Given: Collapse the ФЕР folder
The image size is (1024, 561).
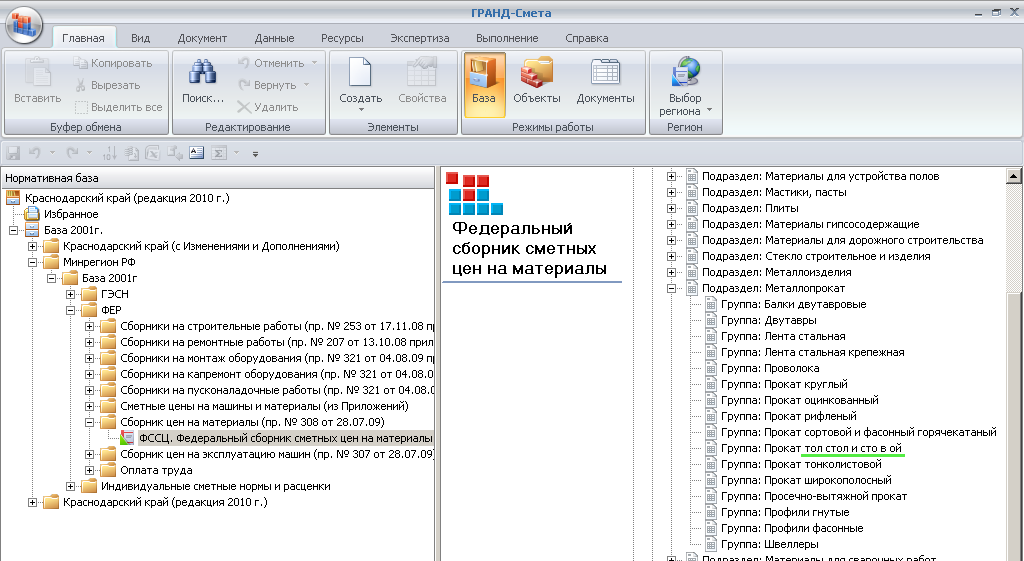Looking at the screenshot, I should [71, 310].
